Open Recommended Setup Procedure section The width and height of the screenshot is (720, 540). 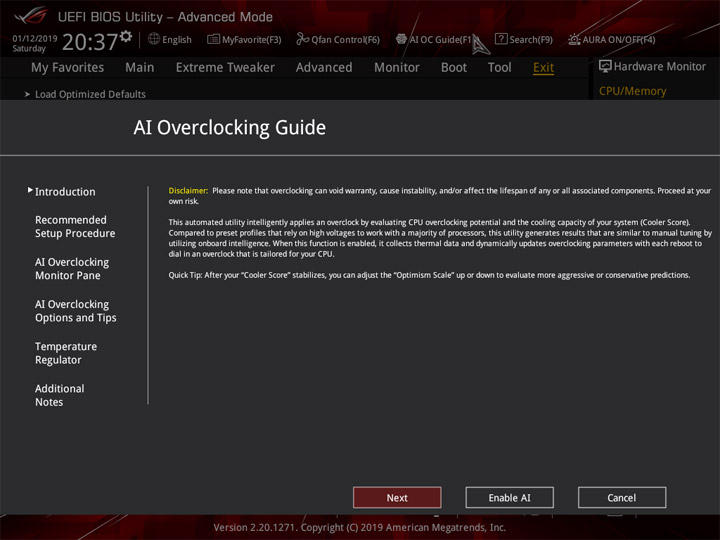click(75, 226)
